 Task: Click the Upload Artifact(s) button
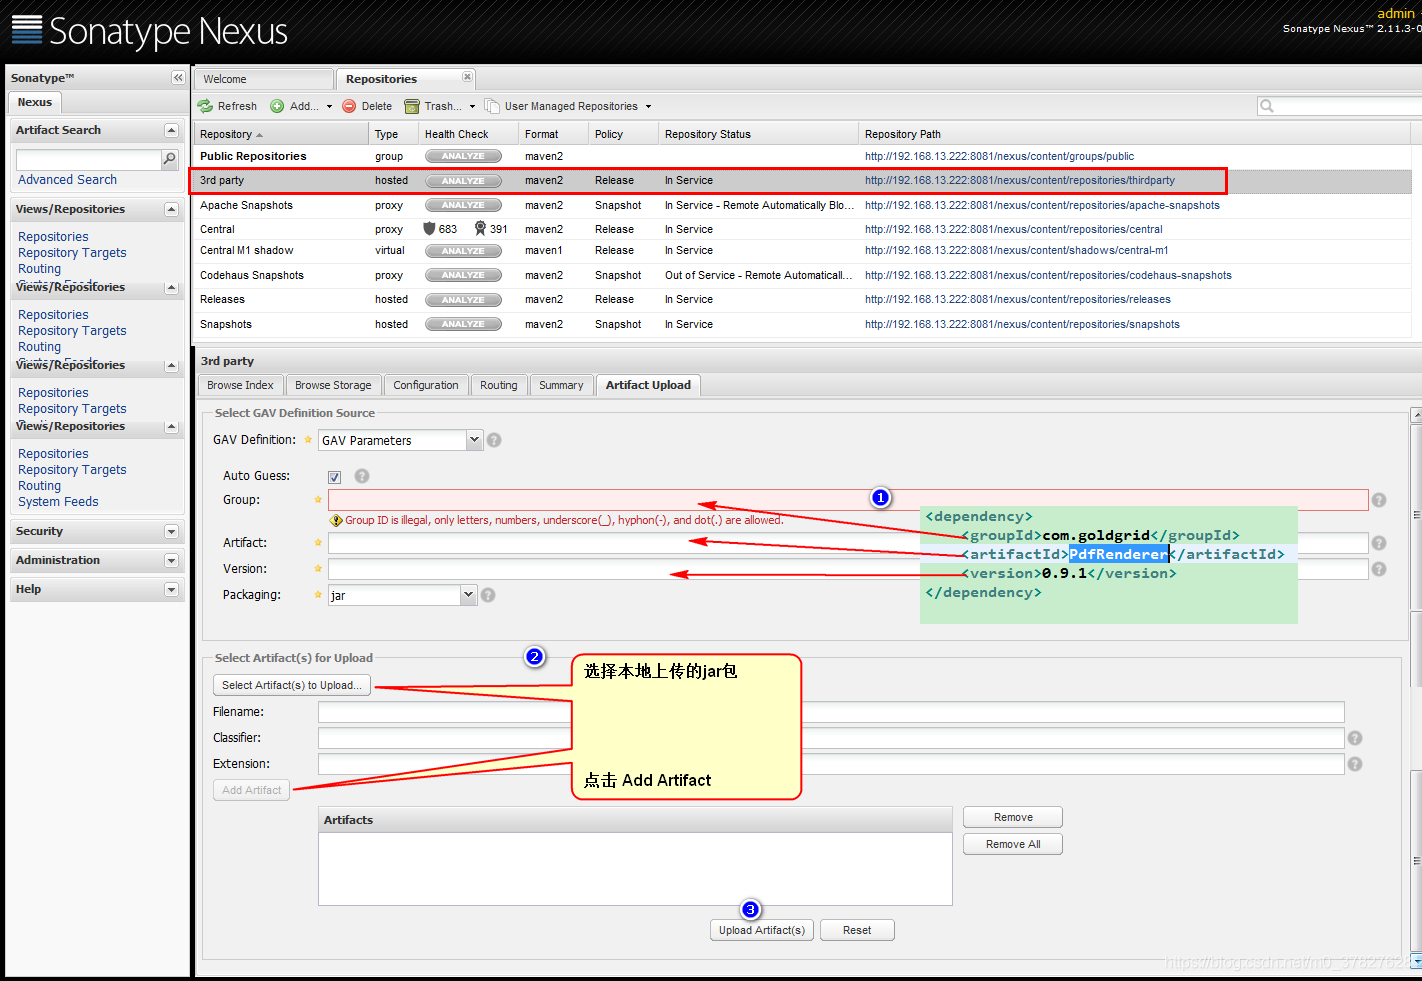(x=762, y=930)
